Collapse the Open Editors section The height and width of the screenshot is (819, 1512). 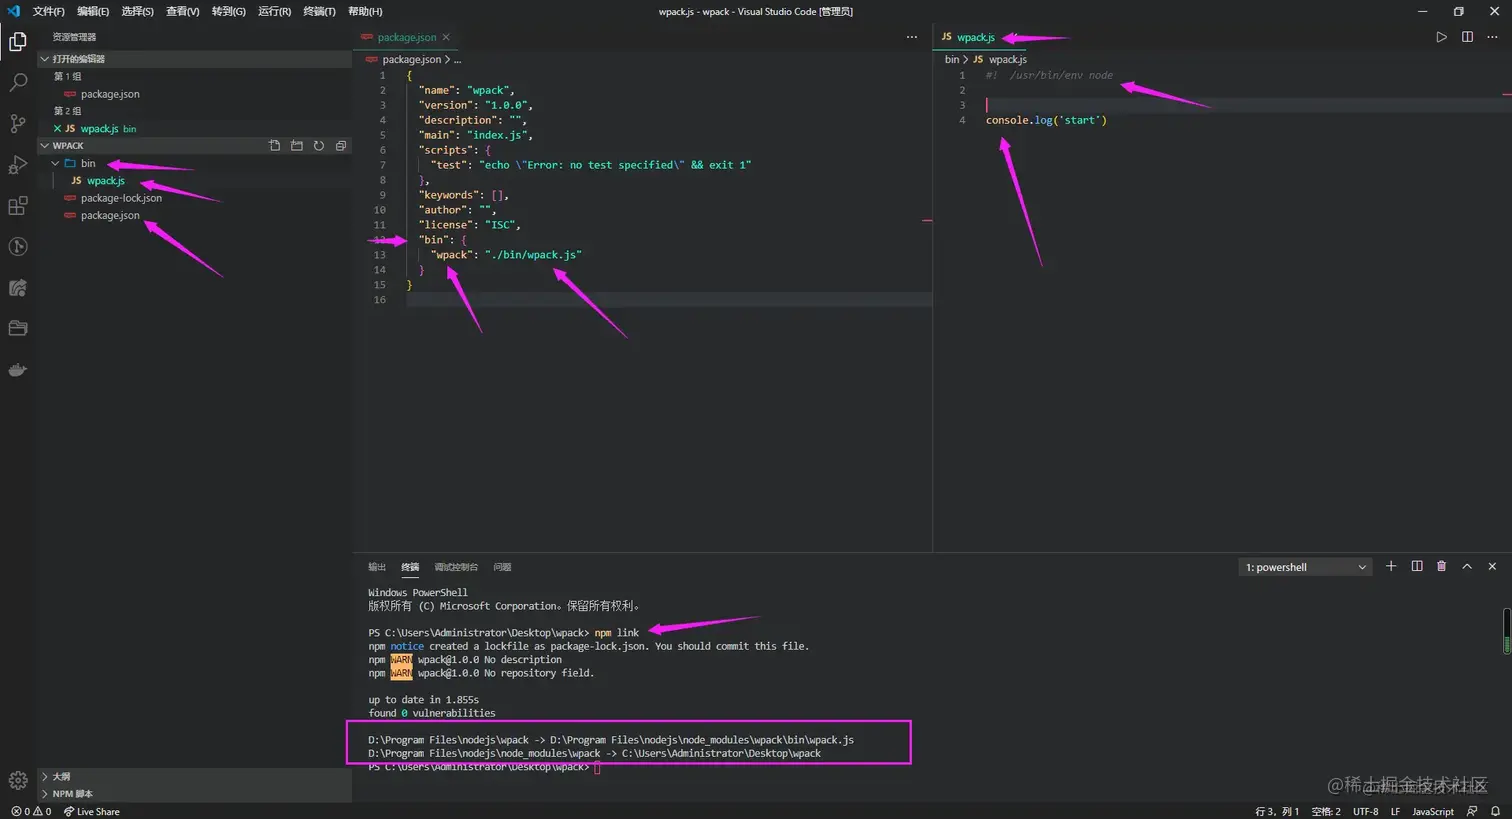pos(195,59)
